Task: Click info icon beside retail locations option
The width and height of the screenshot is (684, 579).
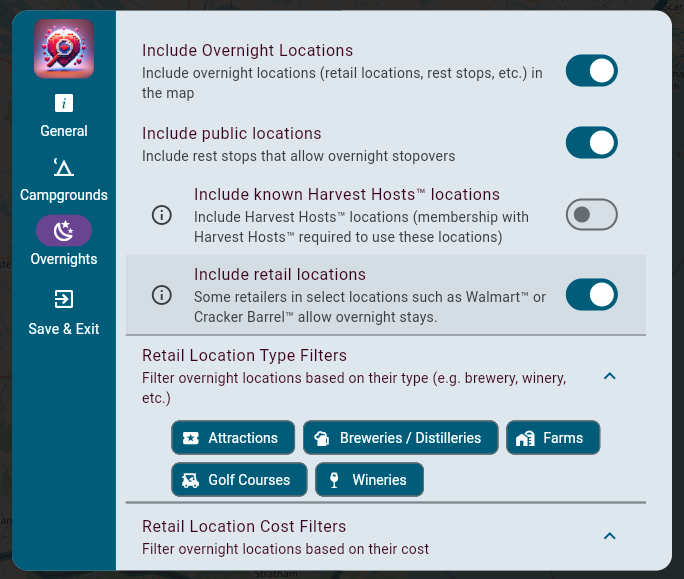Action: point(162,295)
